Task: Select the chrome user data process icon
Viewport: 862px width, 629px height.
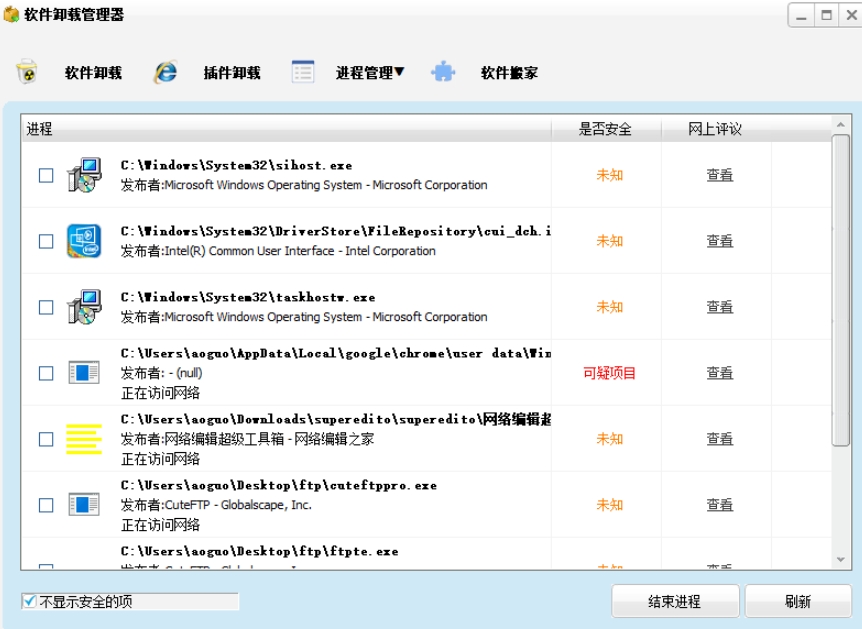Action: pos(84,373)
